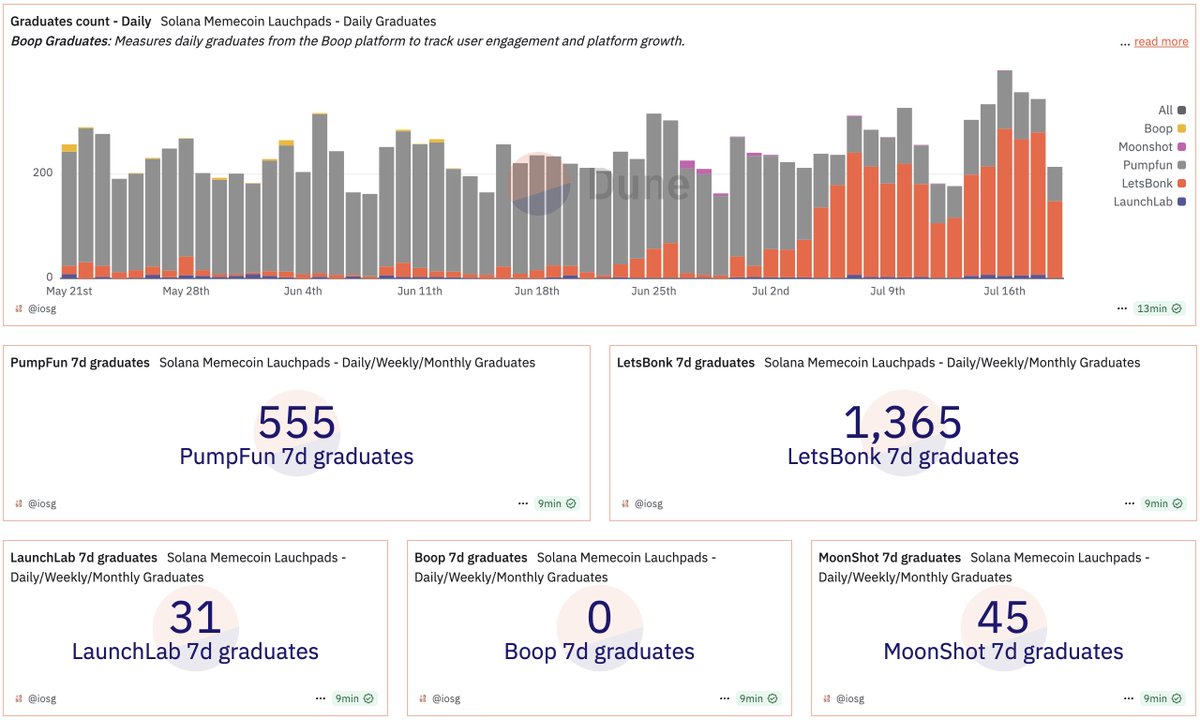
Task: Click the 9min refresh badge on the PumpFun panel
Action: [558, 503]
